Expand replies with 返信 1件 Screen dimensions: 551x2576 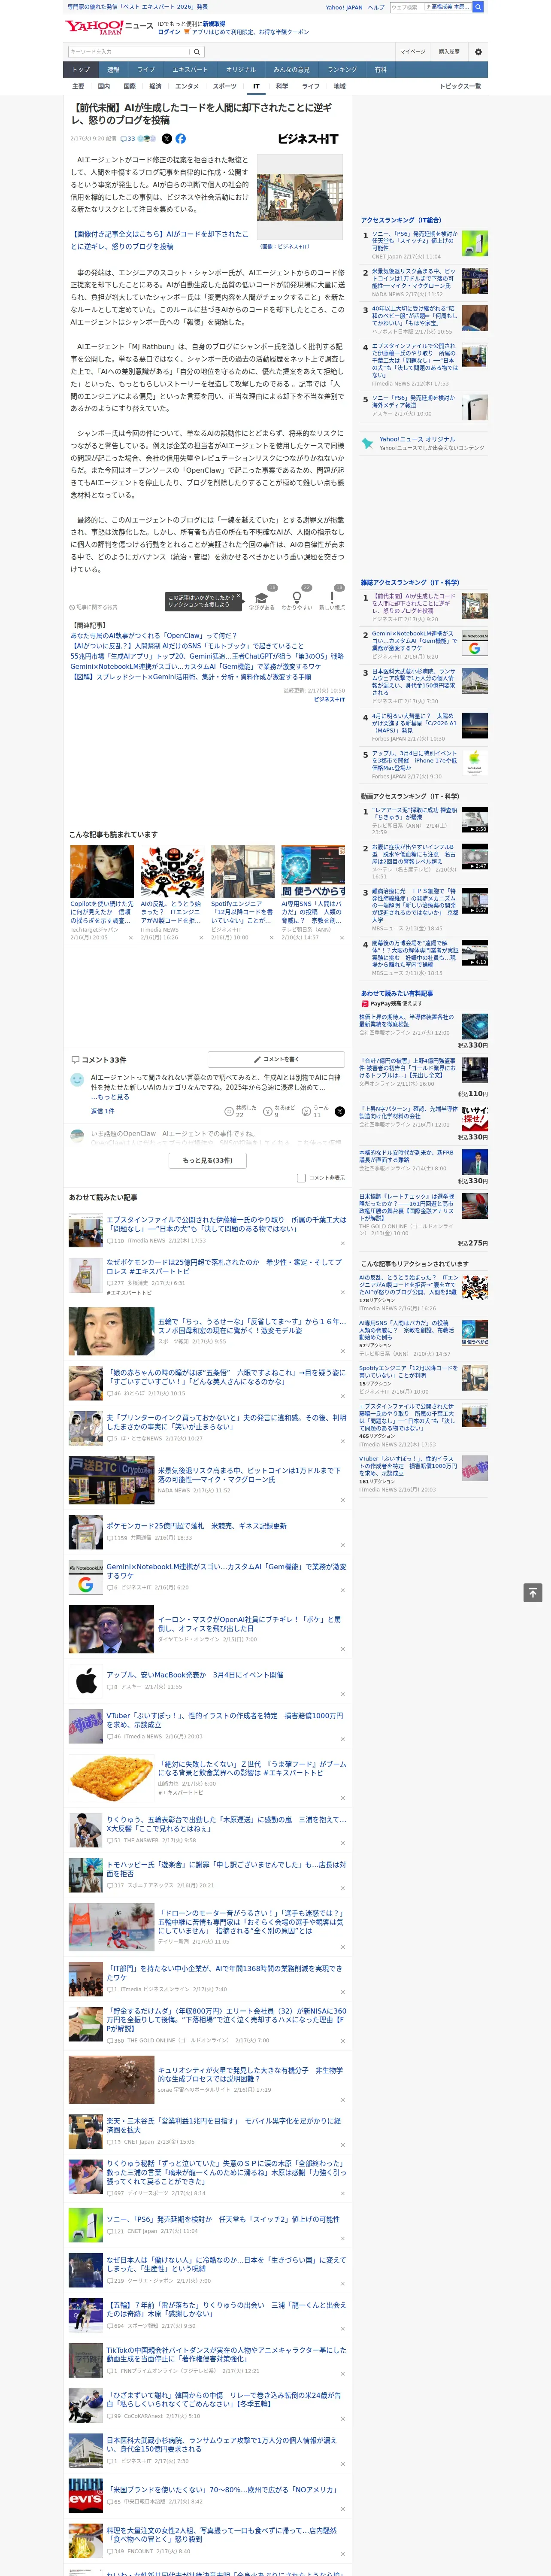103,1111
